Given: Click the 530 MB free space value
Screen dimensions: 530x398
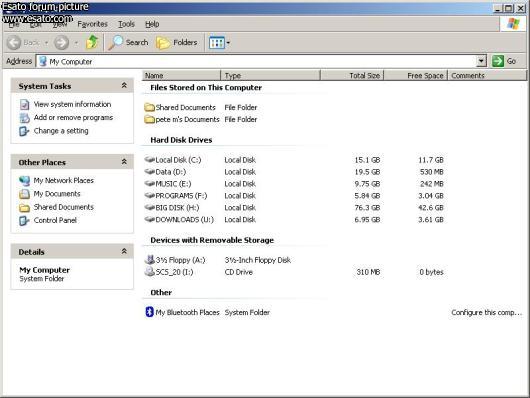Looking at the screenshot, I should point(431,172).
